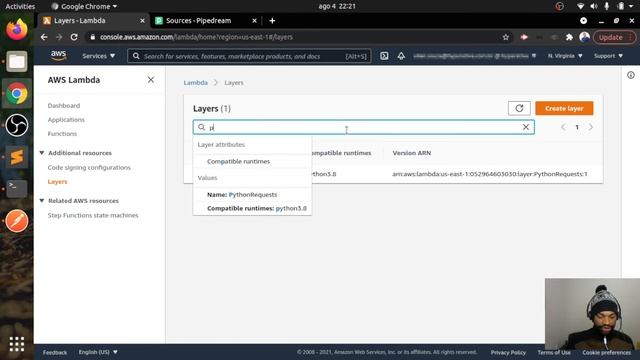Click the Lambda breadcrumb link
Image resolution: width=640 pixels, height=360 pixels.
(196, 82)
